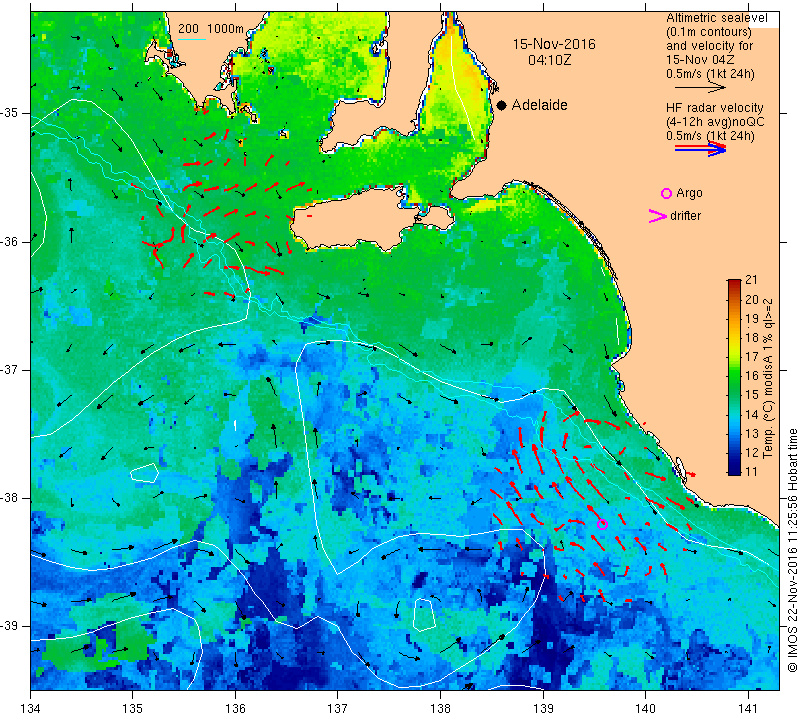This screenshot has width=800, height=720.
Task: Click the 139 longitude axis label
Action: point(543,708)
